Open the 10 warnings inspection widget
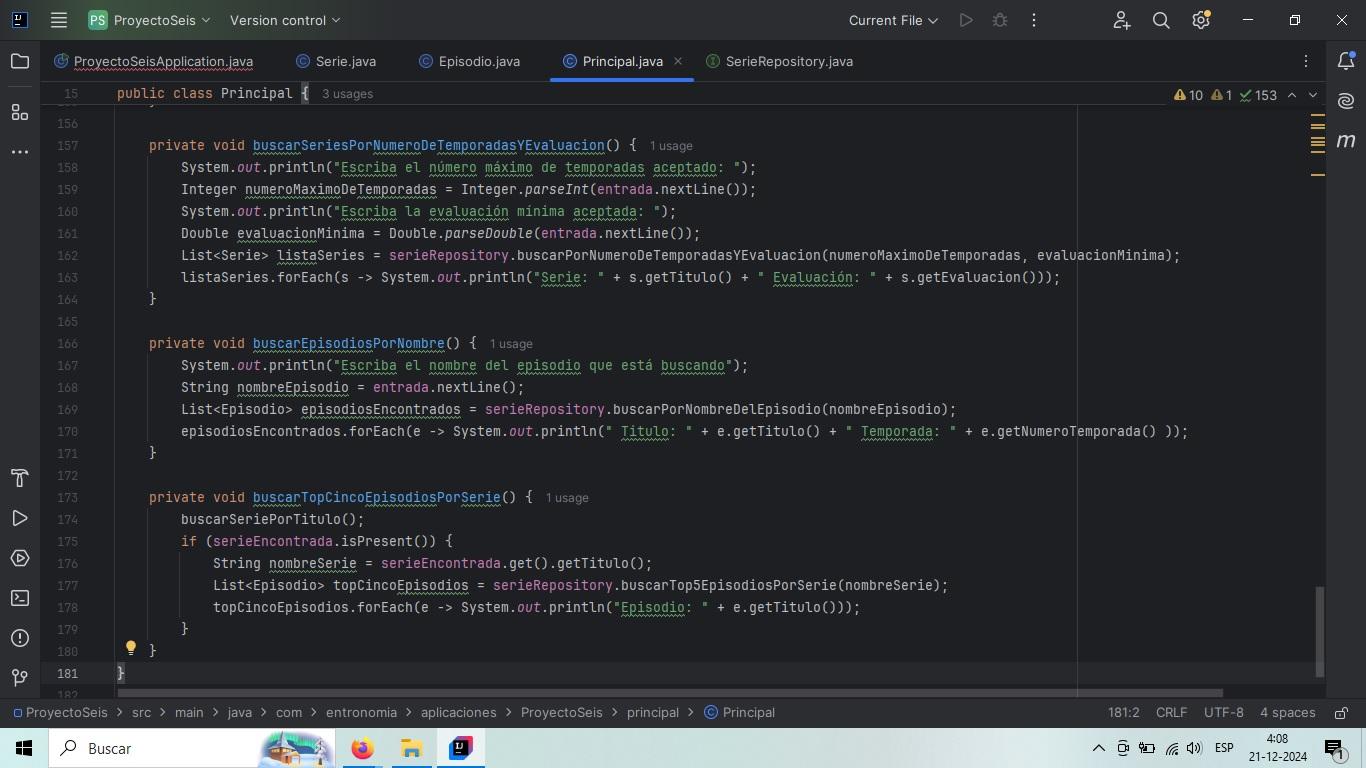The image size is (1366, 768). (x=1188, y=95)
